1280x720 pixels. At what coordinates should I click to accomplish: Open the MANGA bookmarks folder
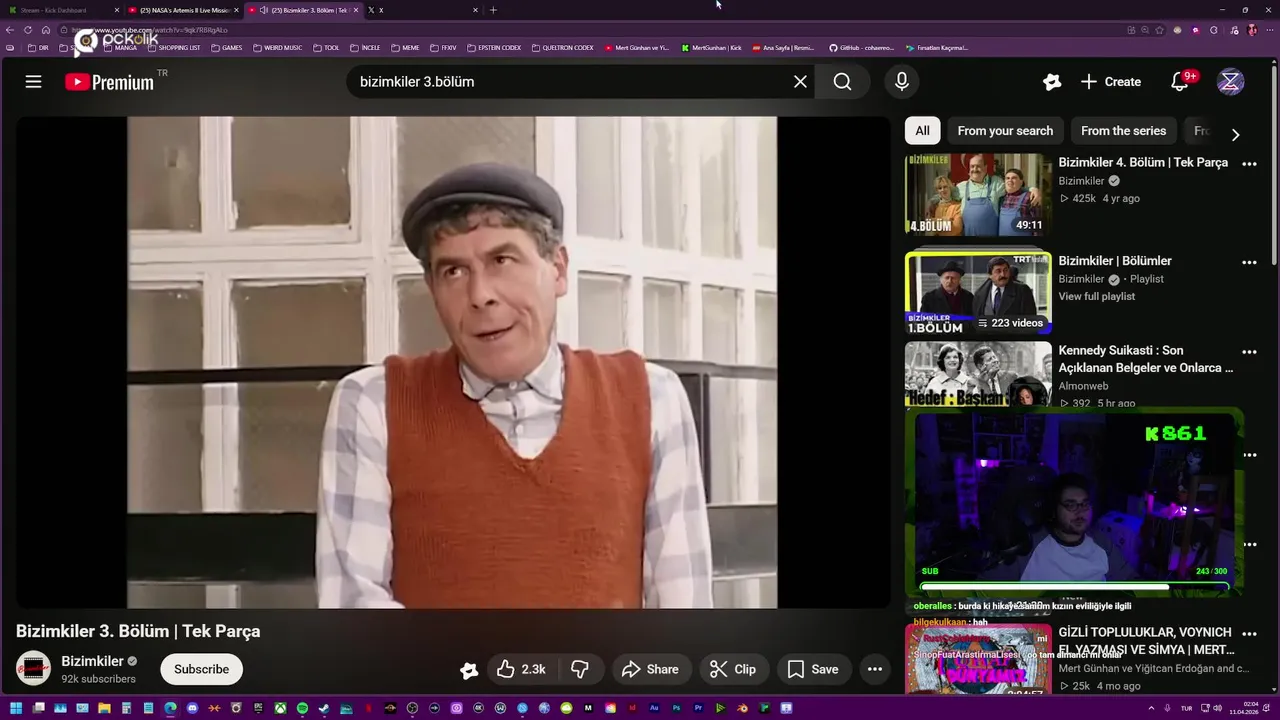[120, 48]
